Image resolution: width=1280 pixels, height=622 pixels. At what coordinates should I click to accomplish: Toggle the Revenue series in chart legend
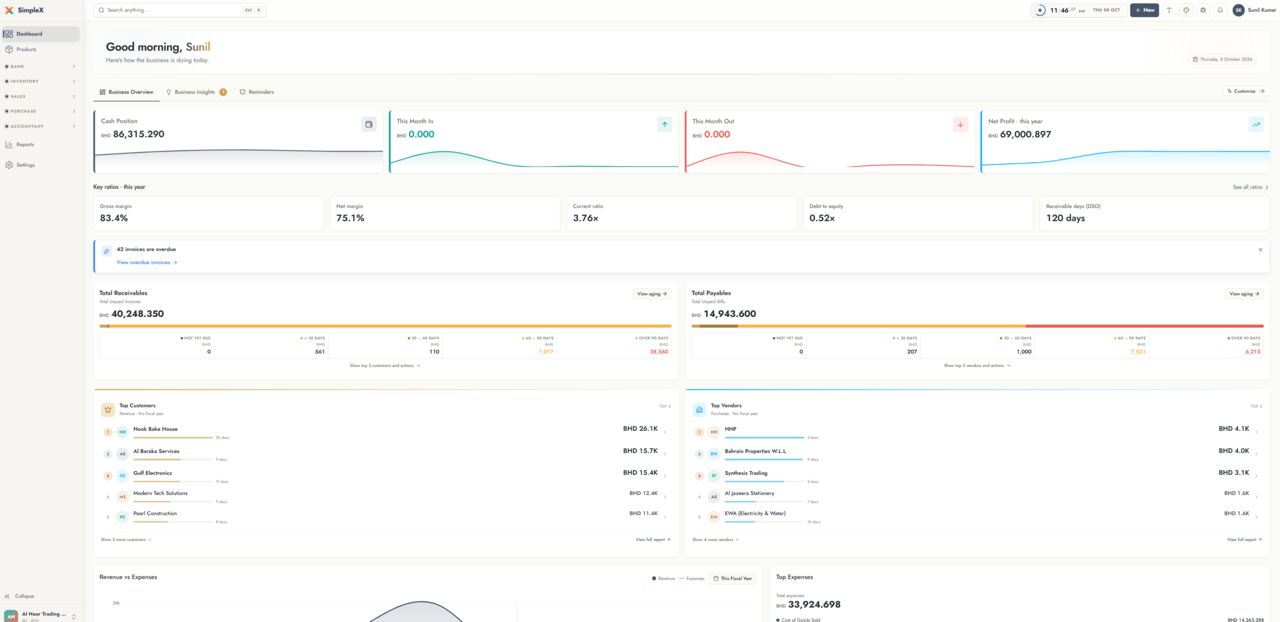[663, 578]
